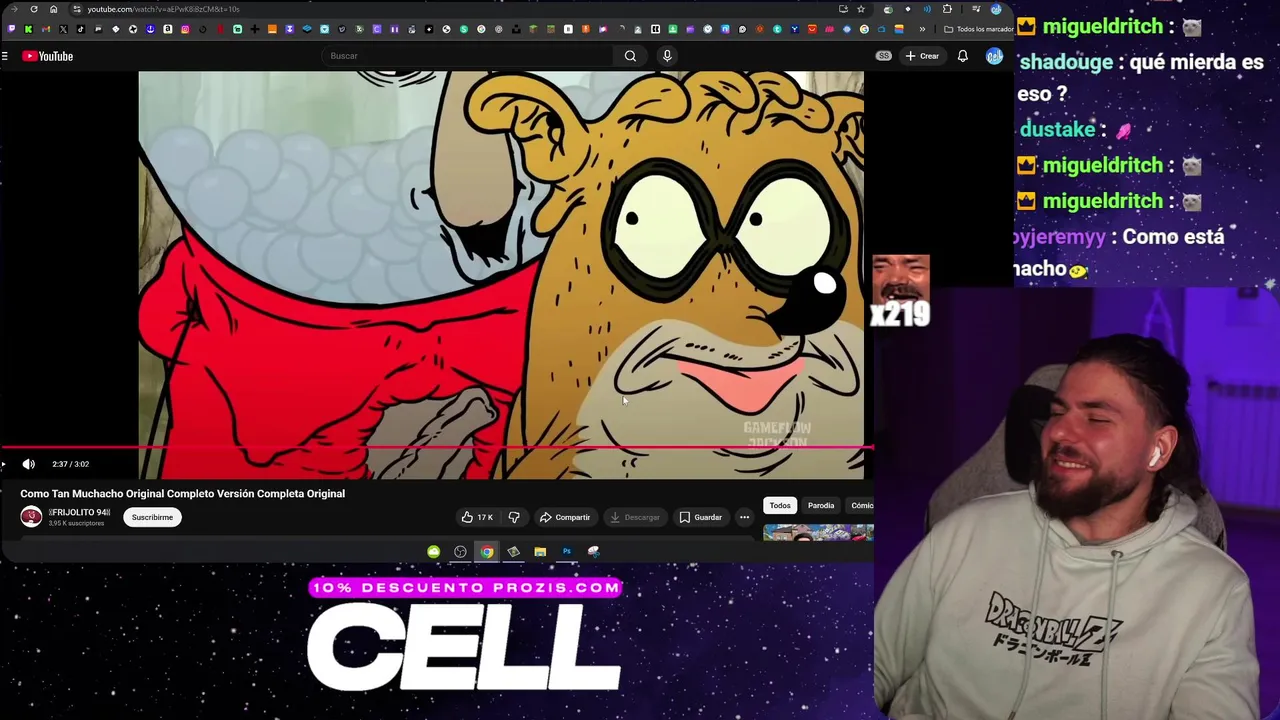Mute the video with speaker icon

[29, 464]
